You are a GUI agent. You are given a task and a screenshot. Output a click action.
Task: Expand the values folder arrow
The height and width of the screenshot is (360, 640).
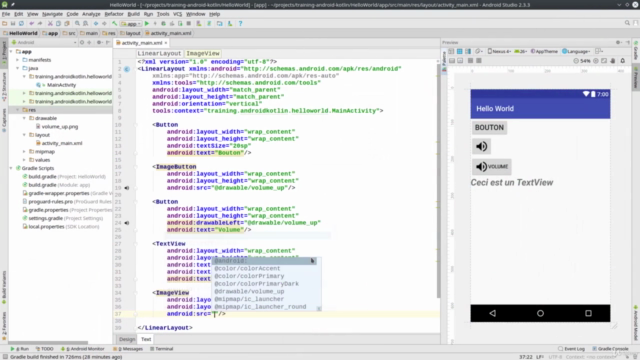point(24,160)
